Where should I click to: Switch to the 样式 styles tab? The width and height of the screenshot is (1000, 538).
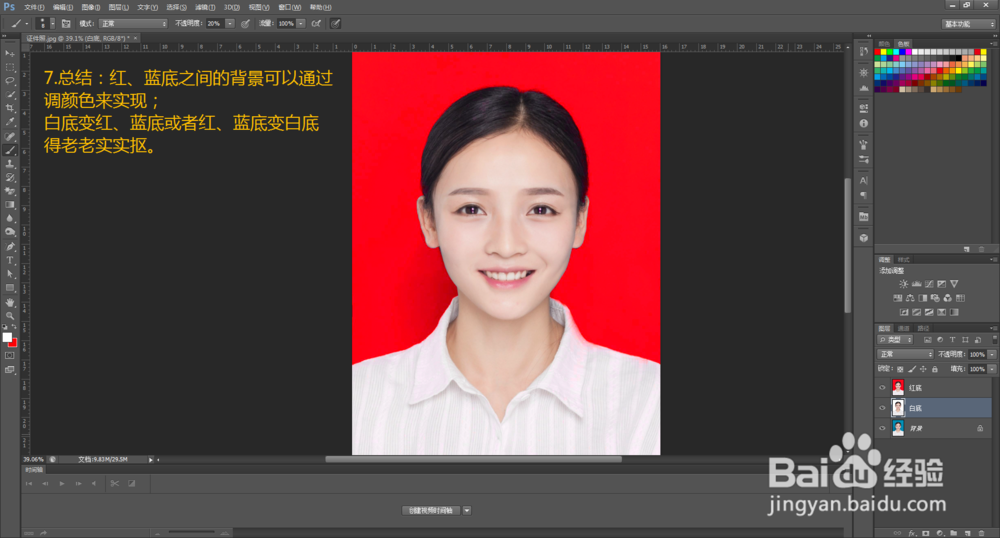click(904, 260)
